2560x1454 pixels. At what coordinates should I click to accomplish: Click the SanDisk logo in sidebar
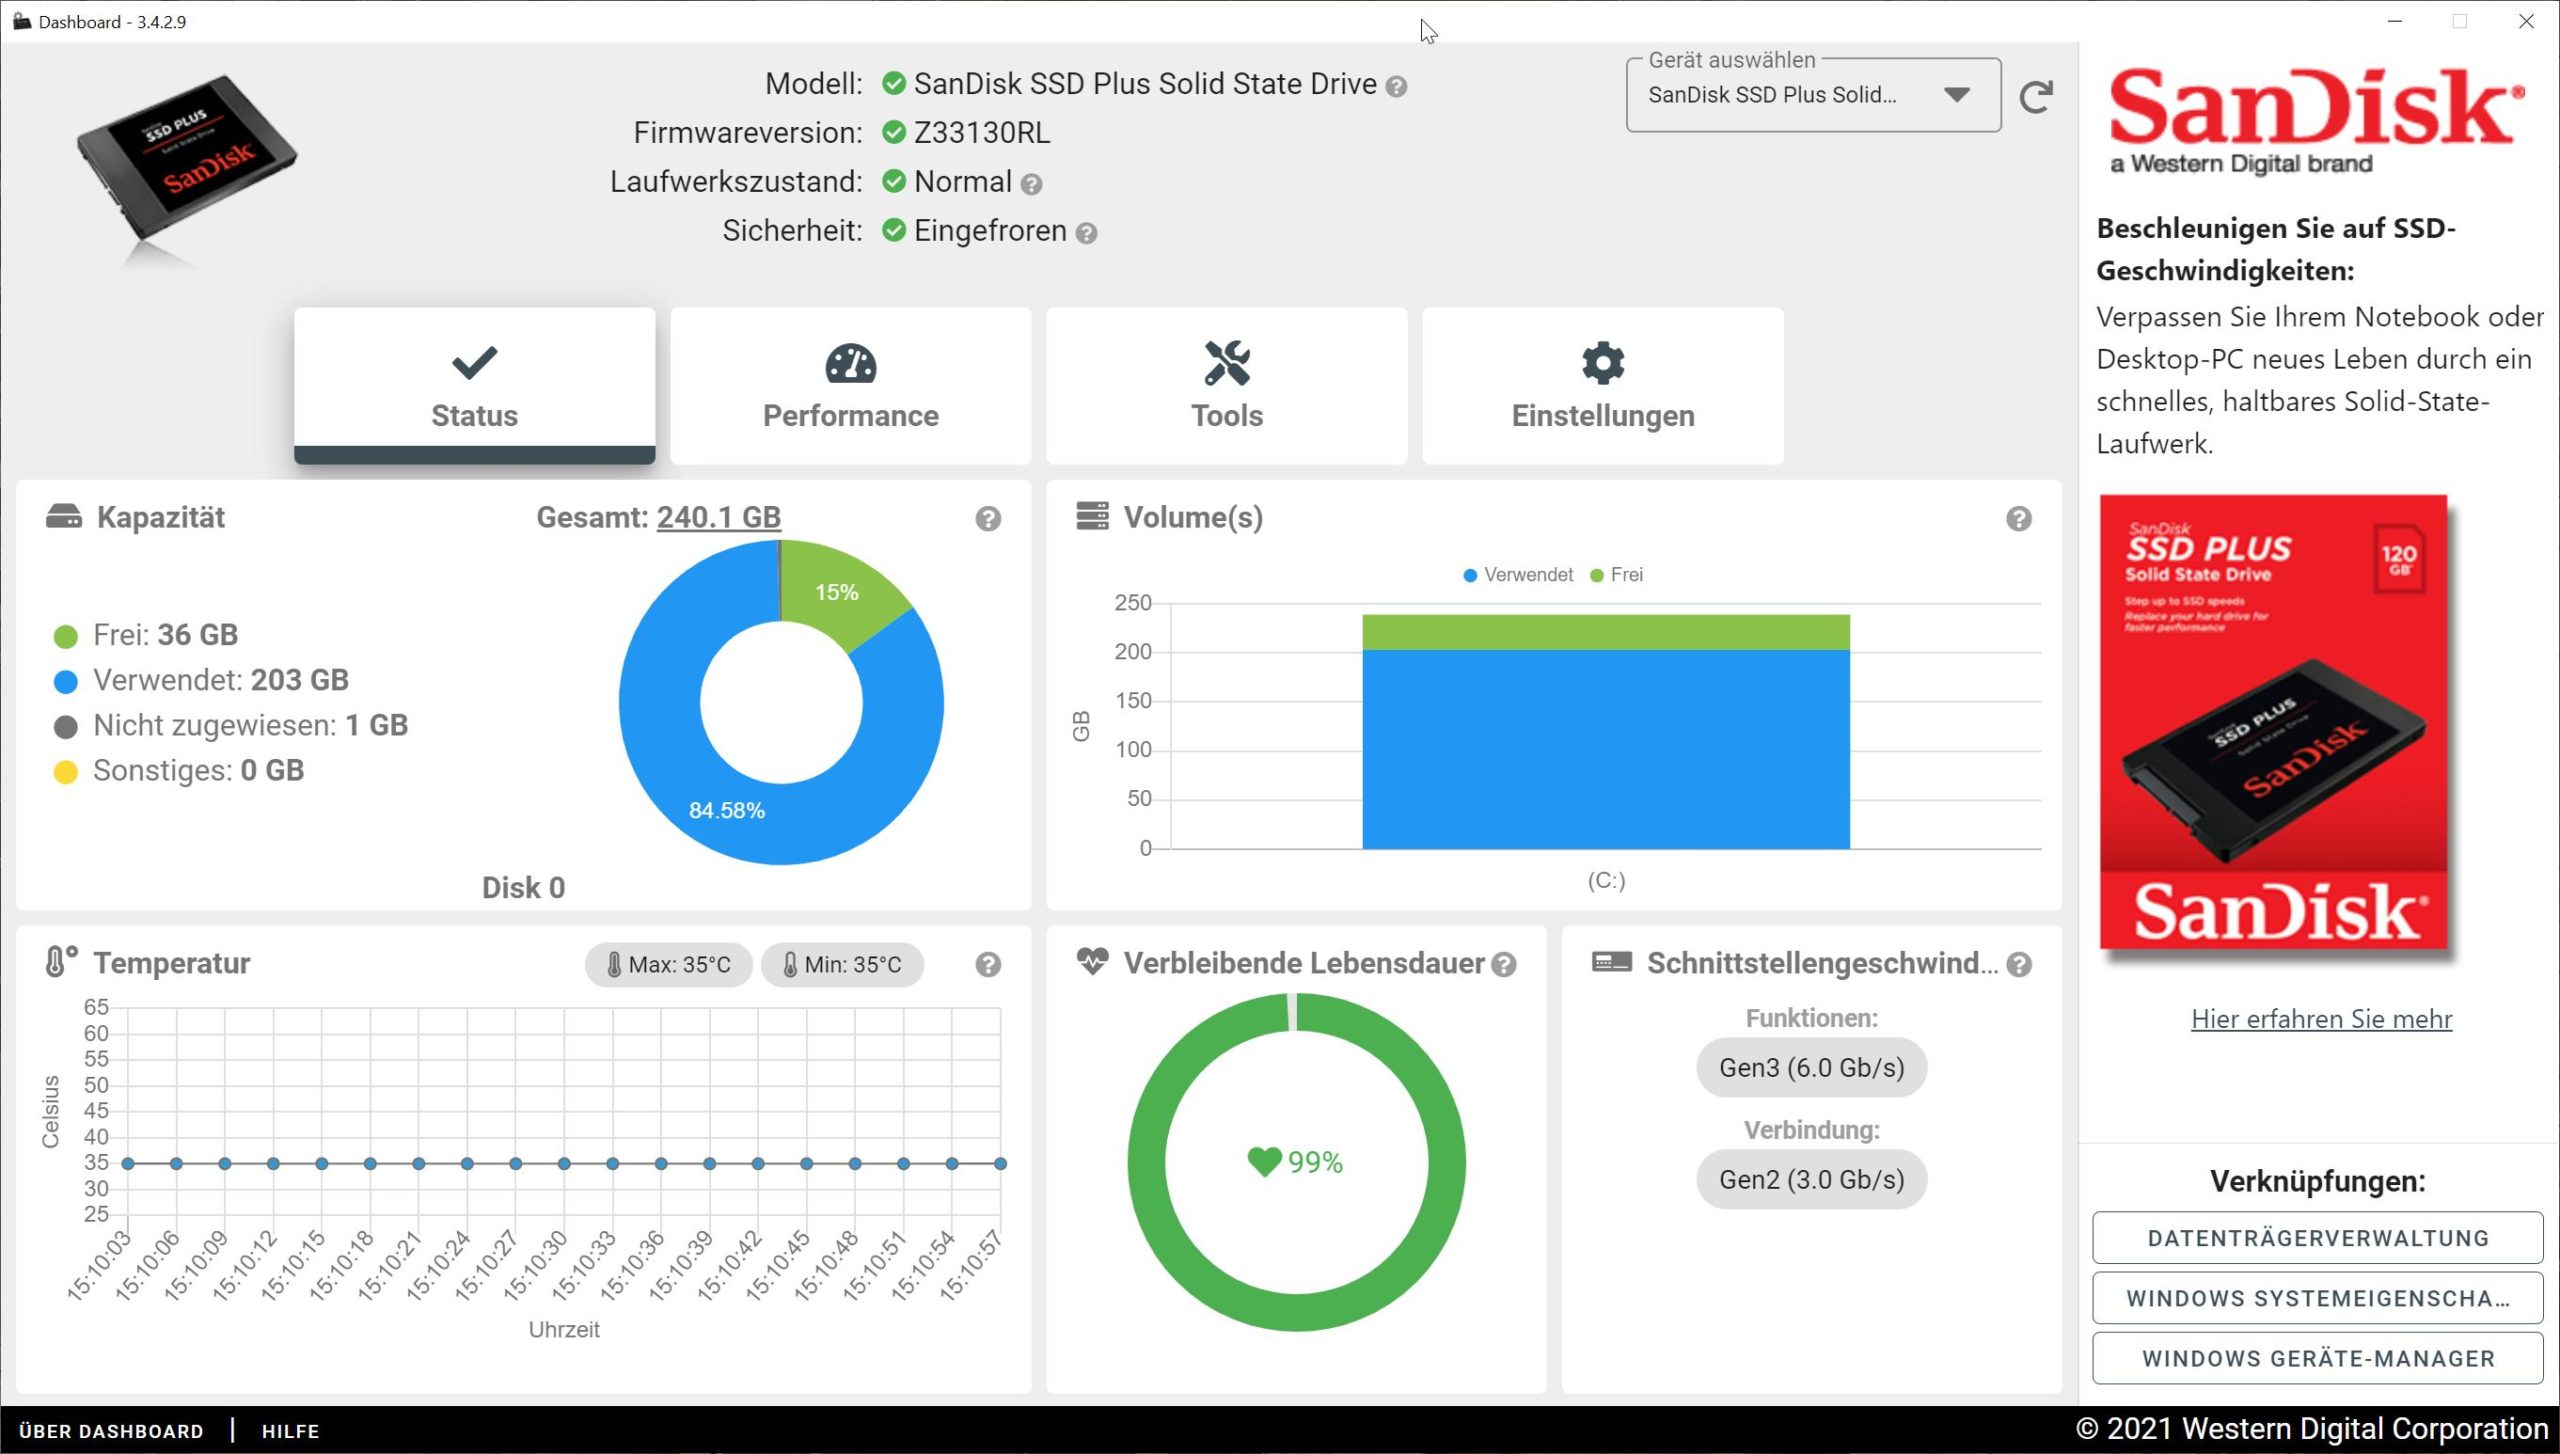pyautogui.click(x=2316, y=120)
